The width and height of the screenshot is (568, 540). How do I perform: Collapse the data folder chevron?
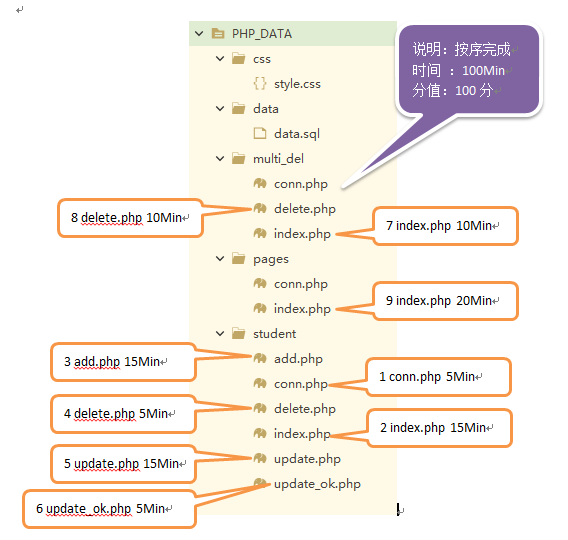220,109
